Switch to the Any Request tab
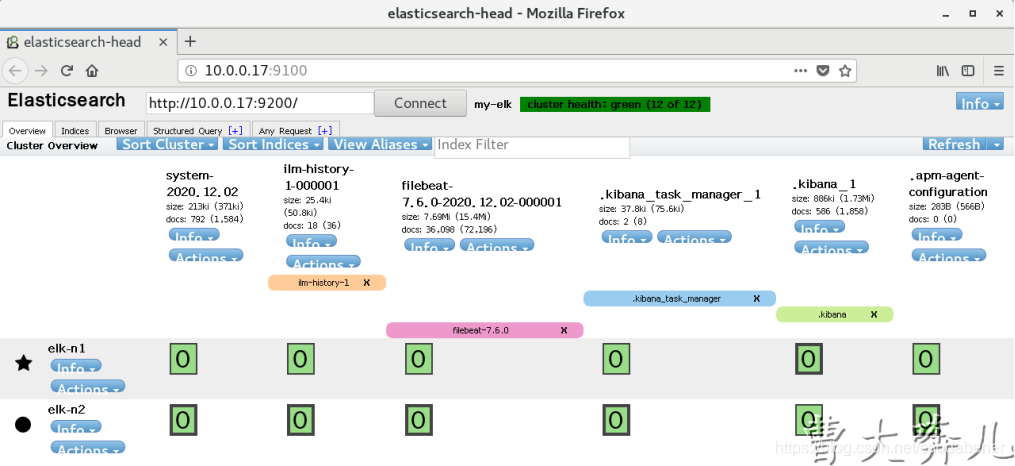 click(296, 130)
